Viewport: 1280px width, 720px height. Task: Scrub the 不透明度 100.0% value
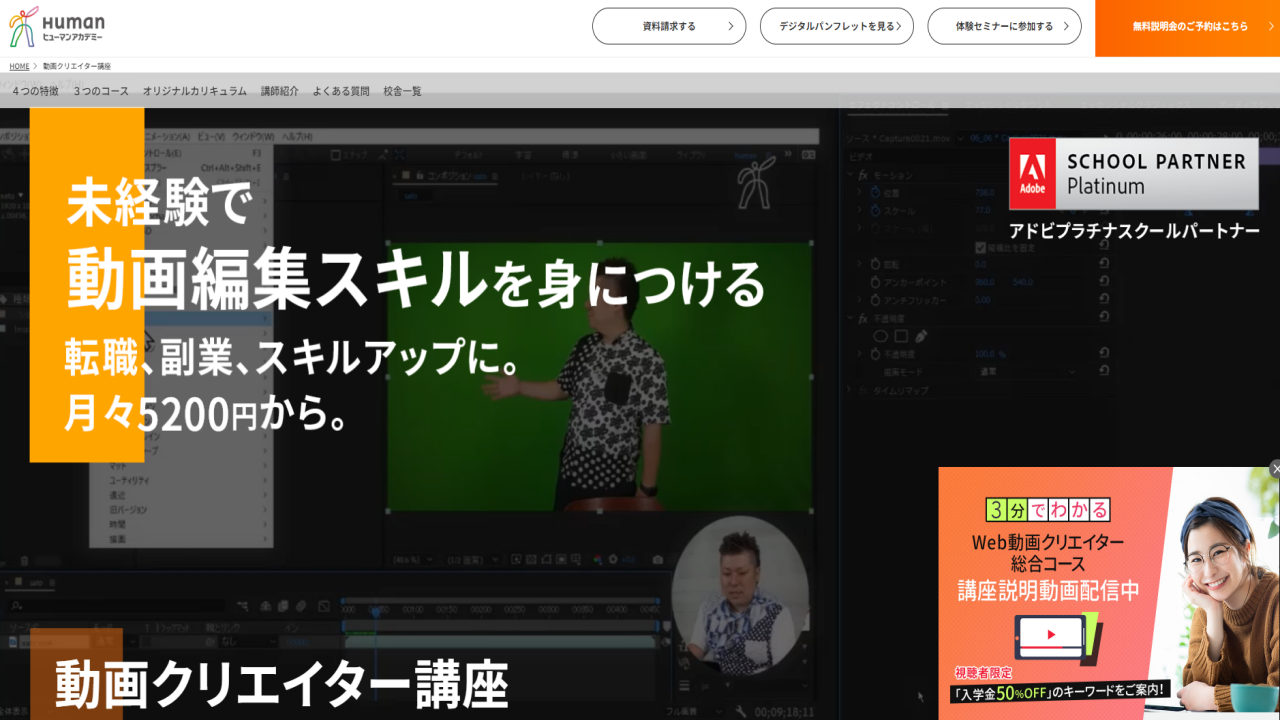tap(984, 353)
